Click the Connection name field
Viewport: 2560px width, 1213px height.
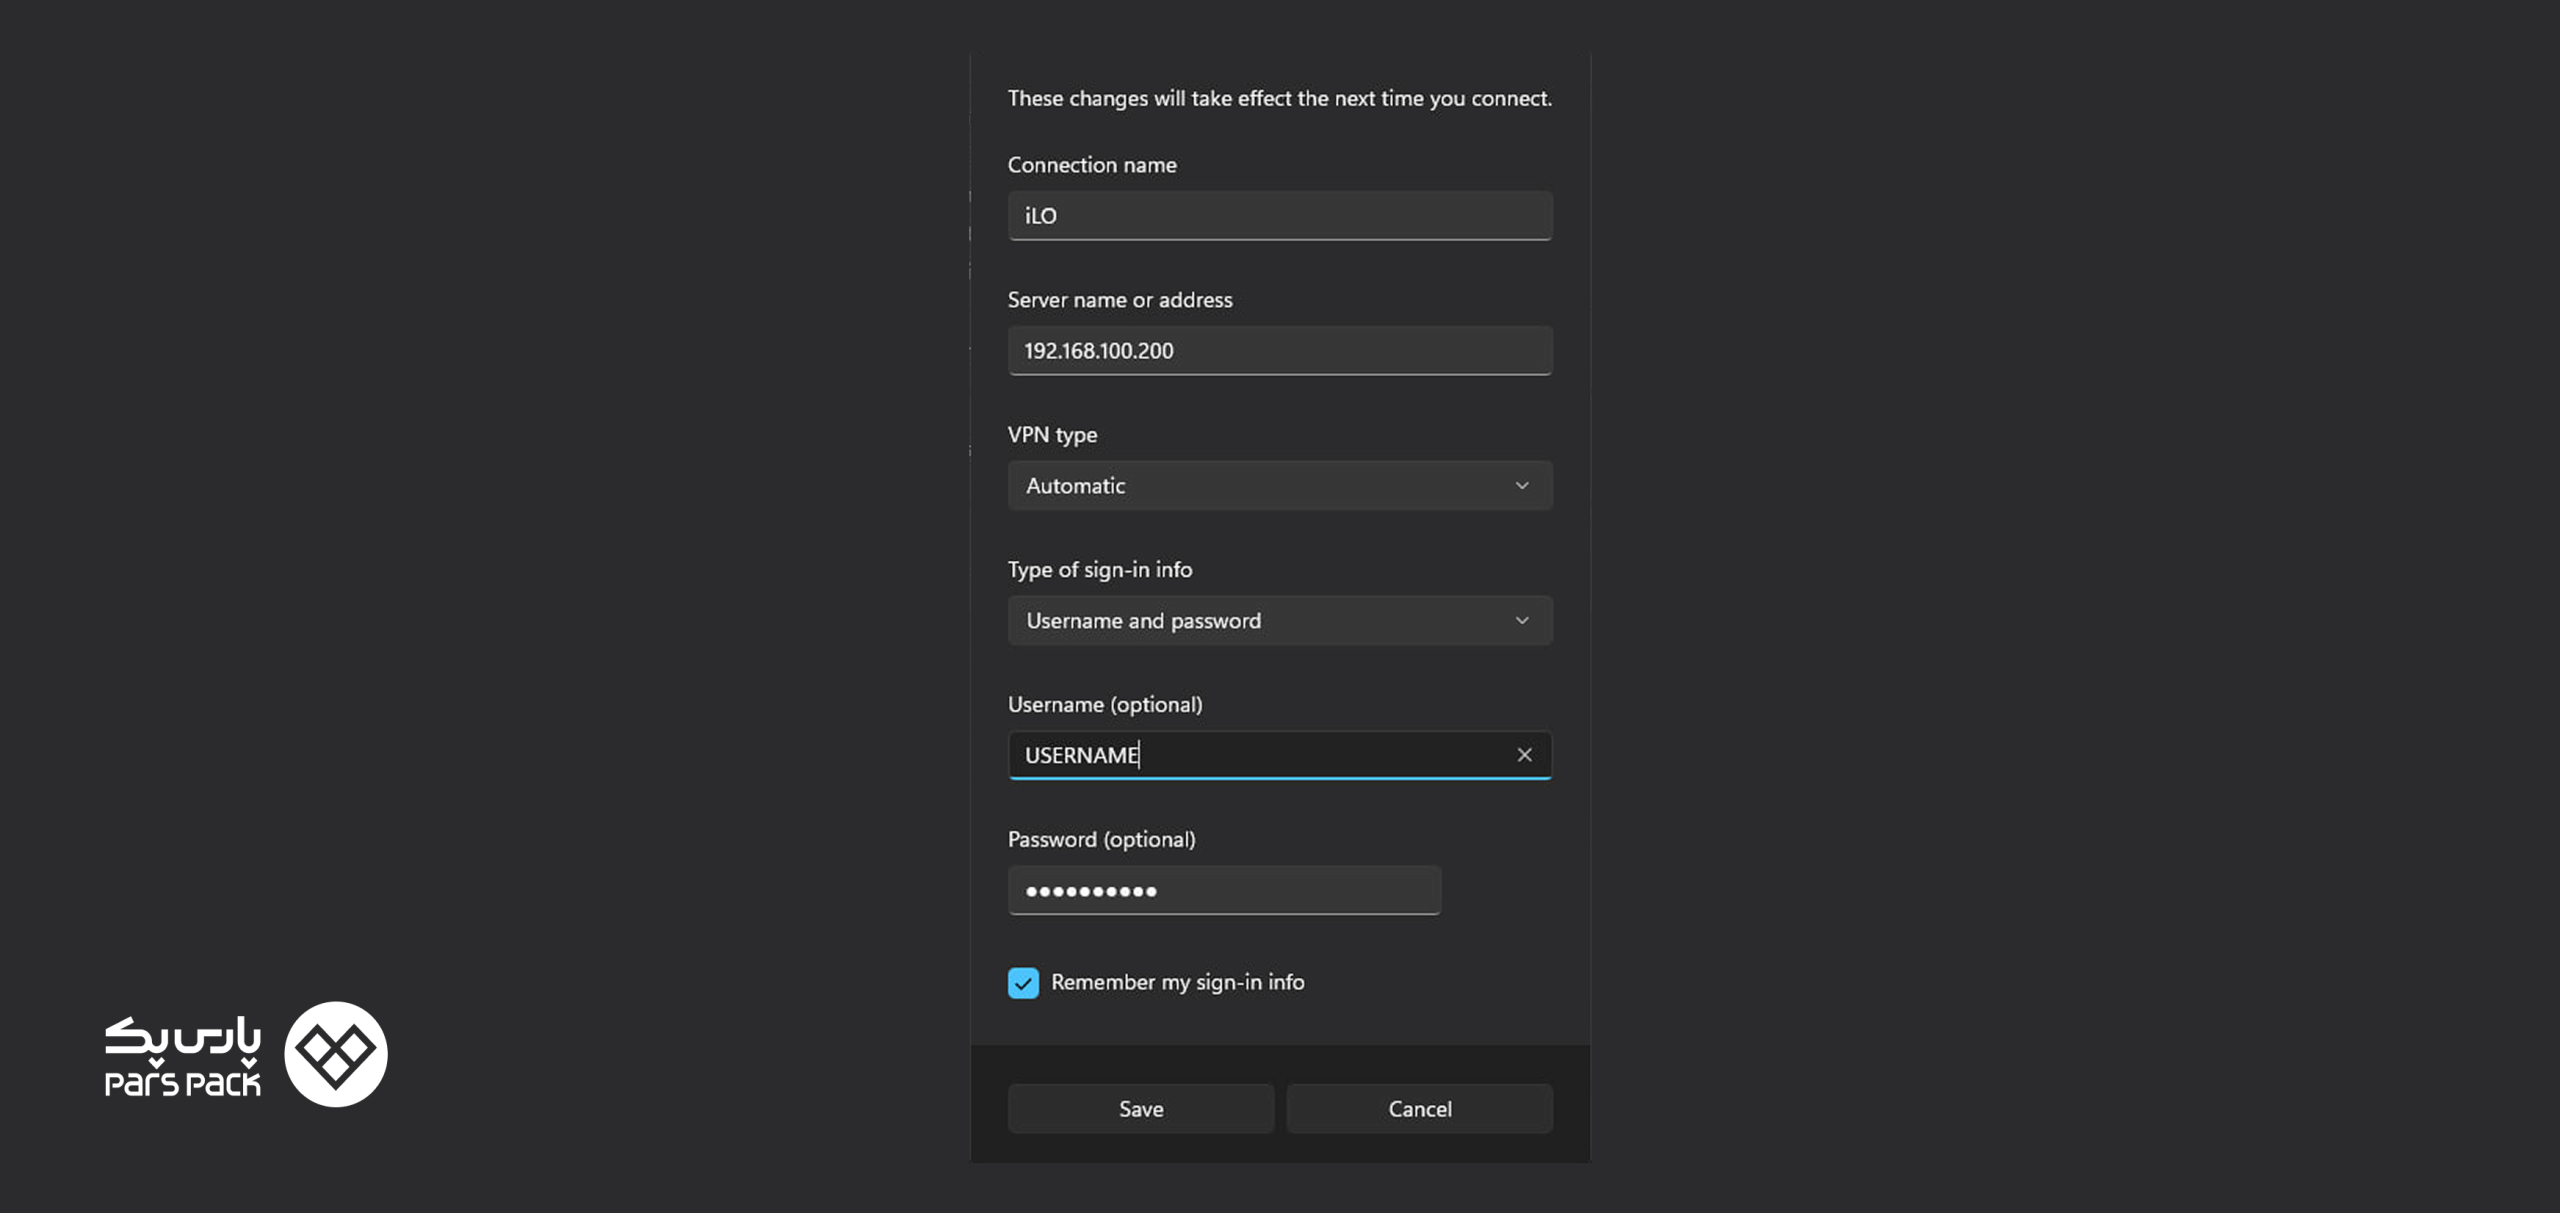(1280, 215)
